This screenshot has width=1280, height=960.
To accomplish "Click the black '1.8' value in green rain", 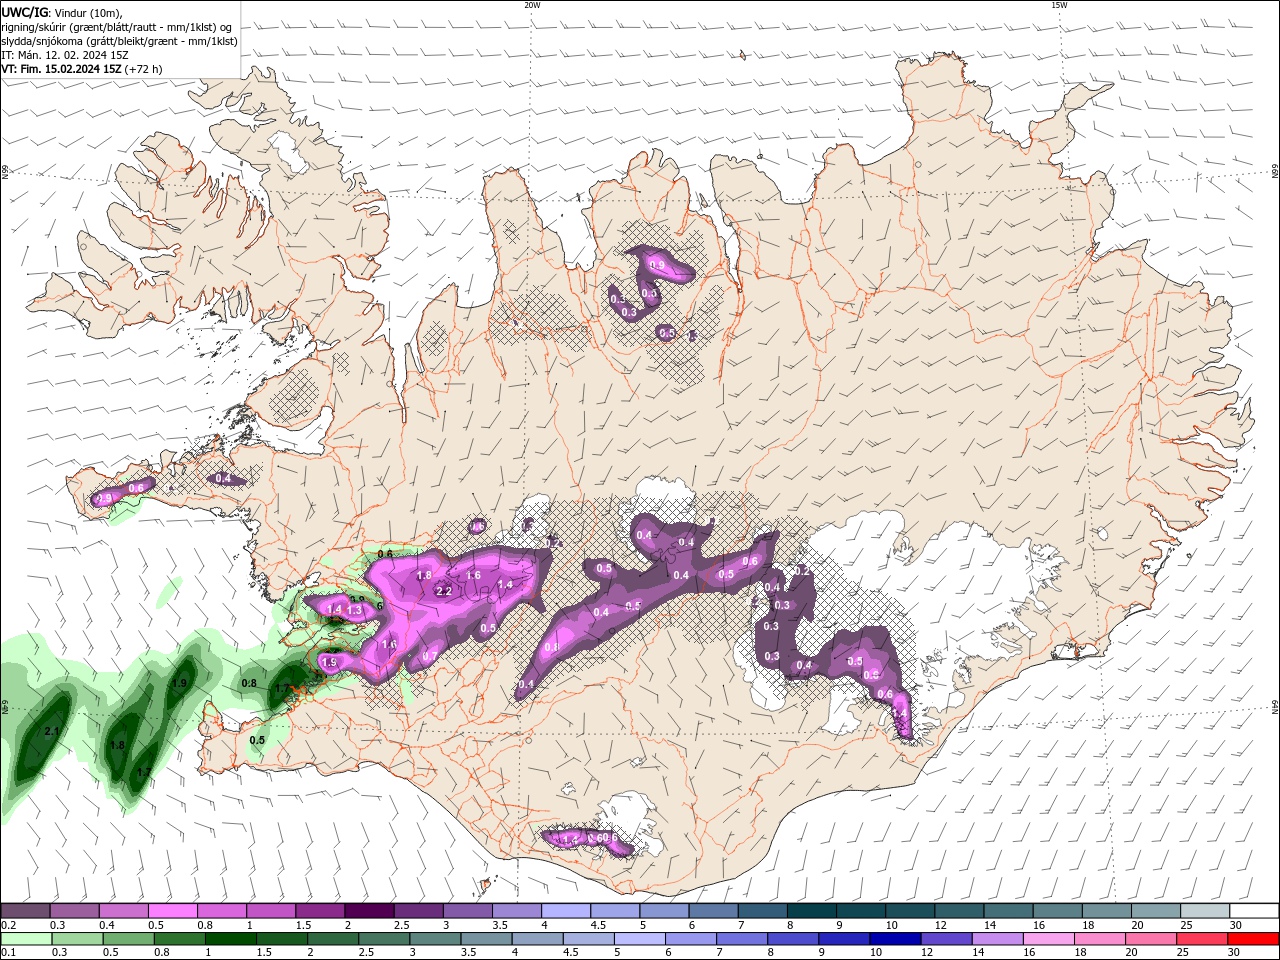I will [117, 745].
